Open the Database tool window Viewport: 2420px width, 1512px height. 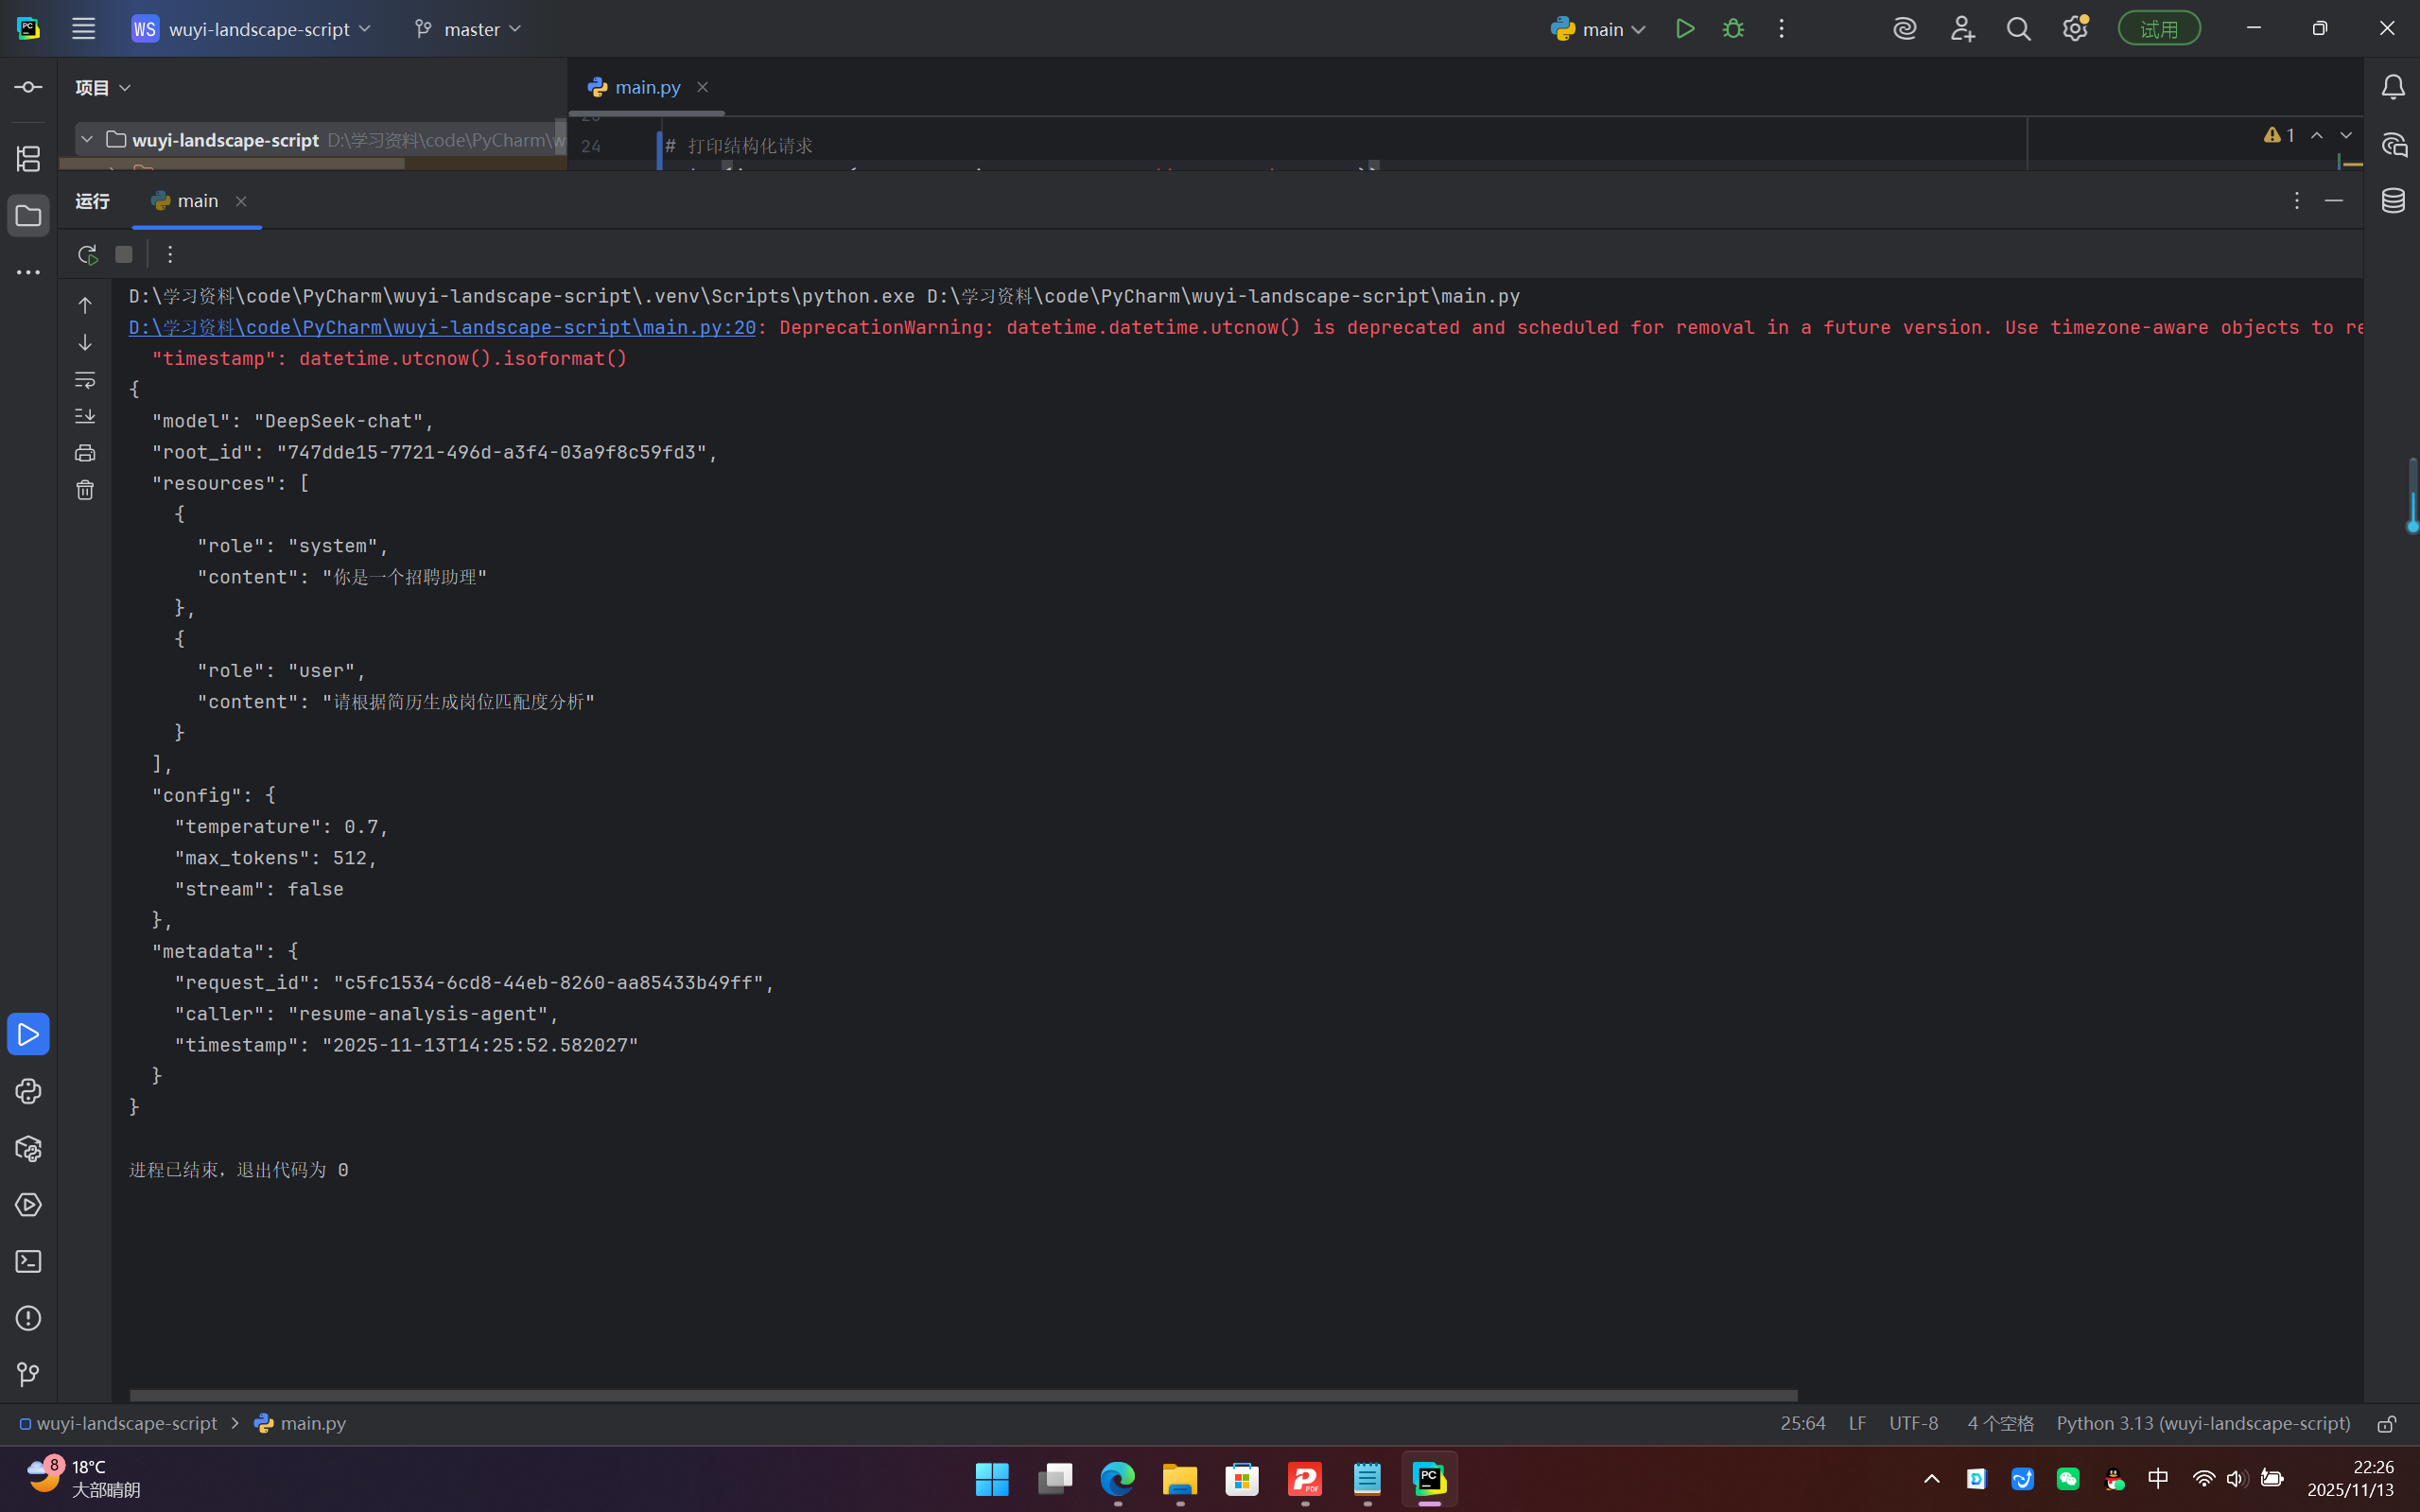pos(2393,200)
